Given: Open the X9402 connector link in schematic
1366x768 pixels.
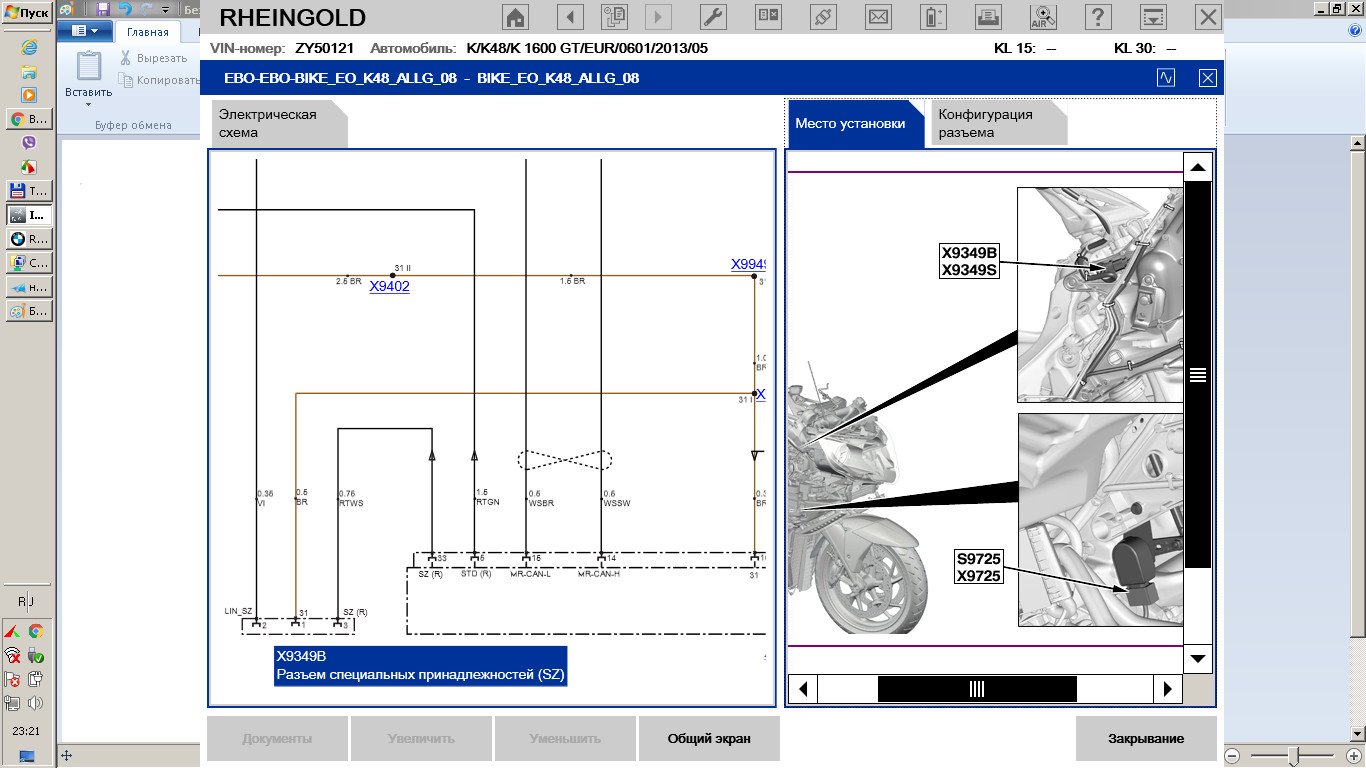Looking at the screenshot, I should pos(389,287).
